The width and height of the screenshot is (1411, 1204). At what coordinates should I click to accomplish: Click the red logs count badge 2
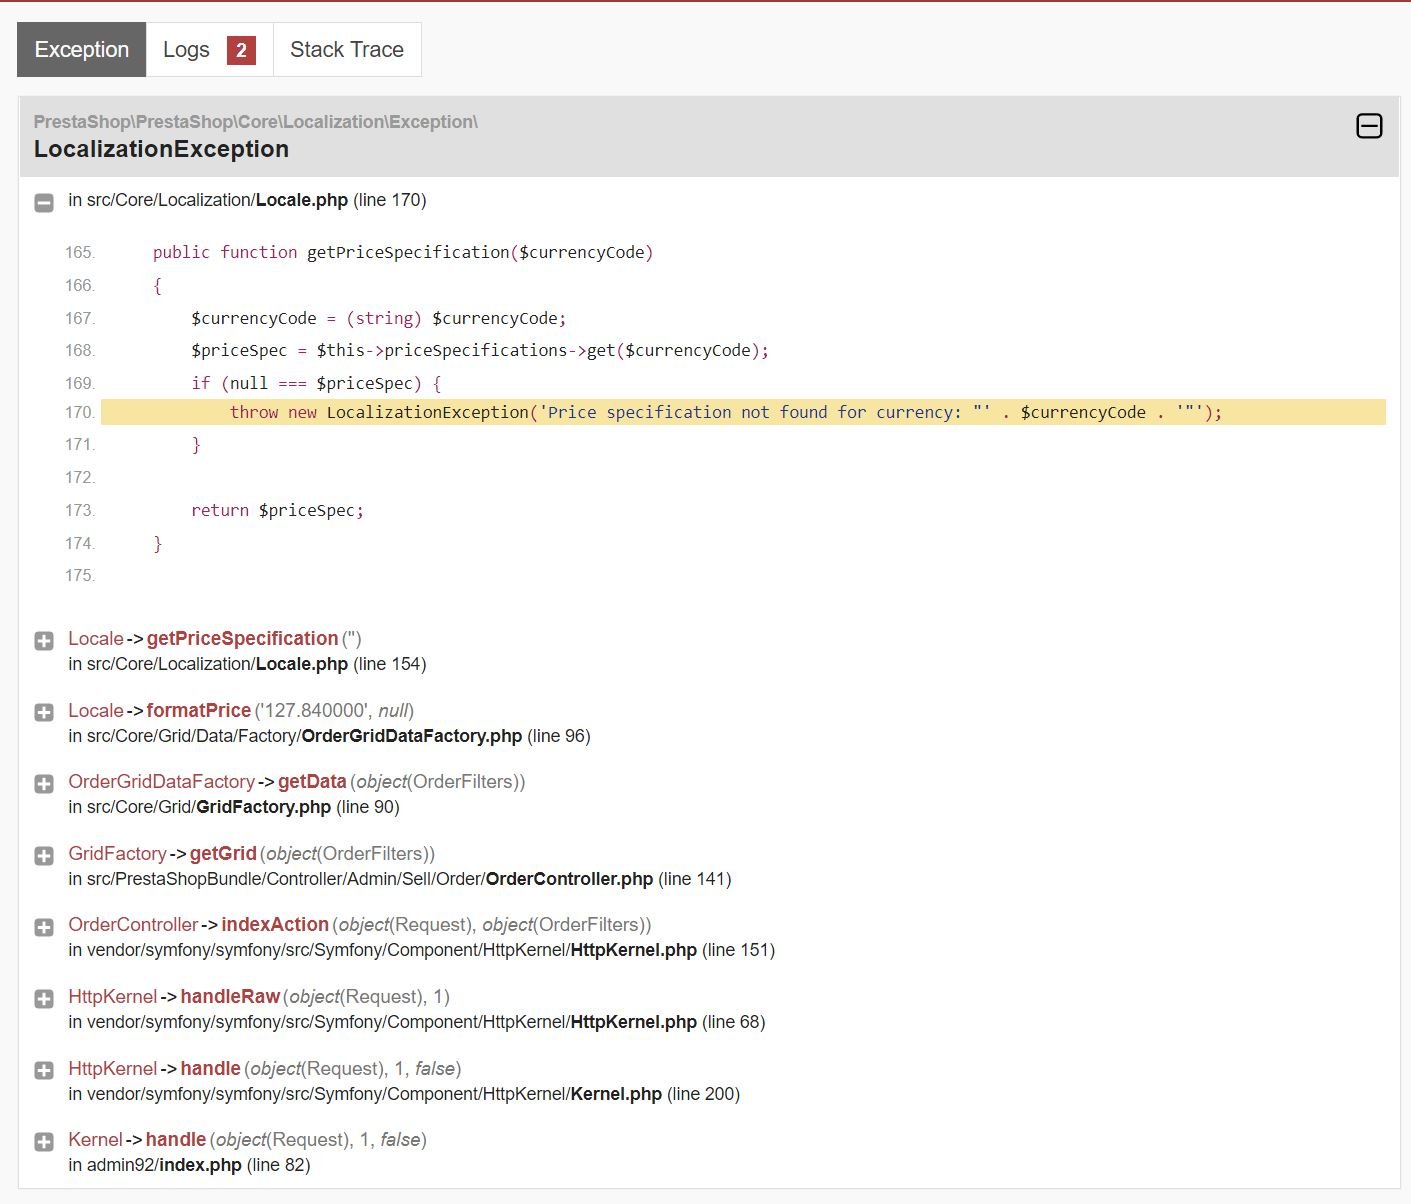pos(241,50)
